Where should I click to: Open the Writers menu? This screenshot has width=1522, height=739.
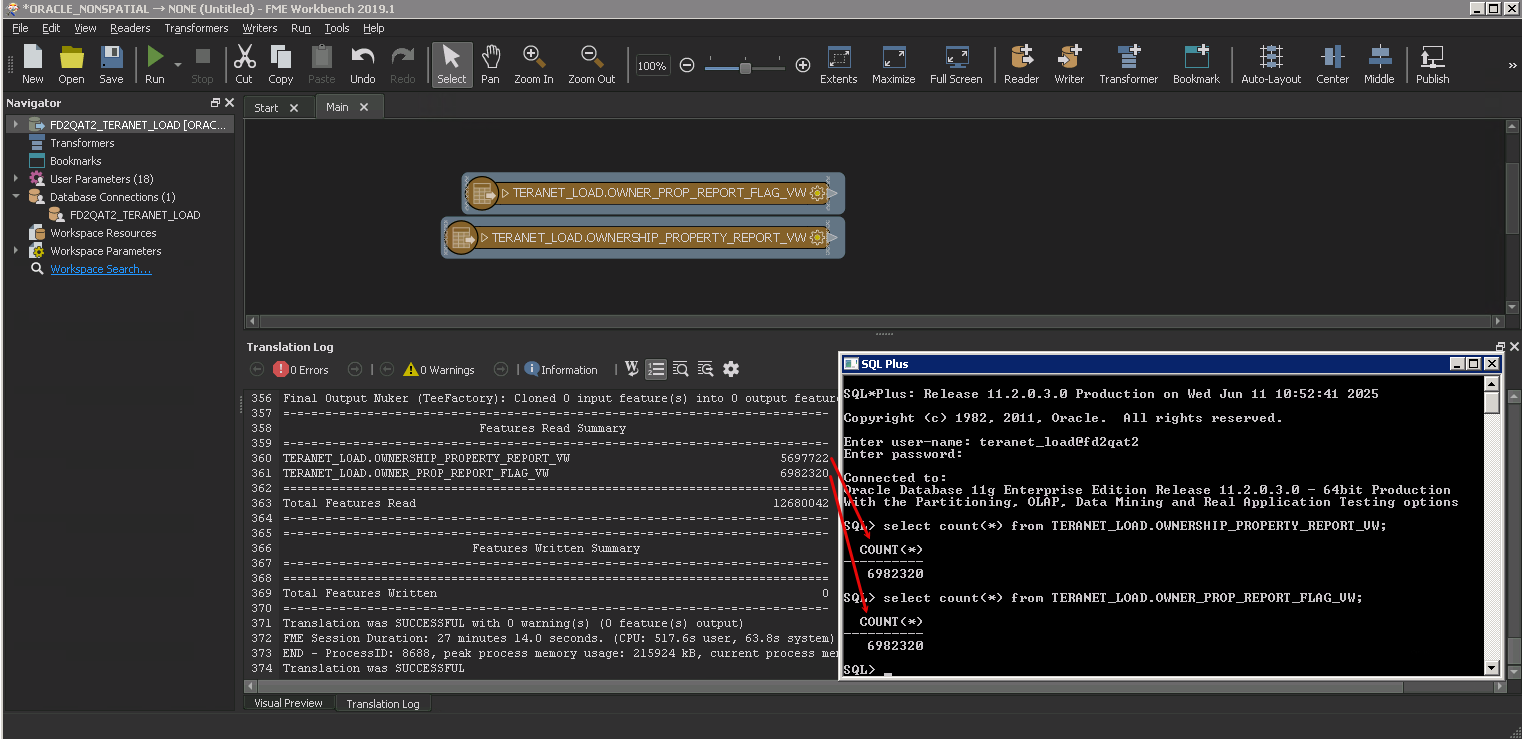coord(260,28)
